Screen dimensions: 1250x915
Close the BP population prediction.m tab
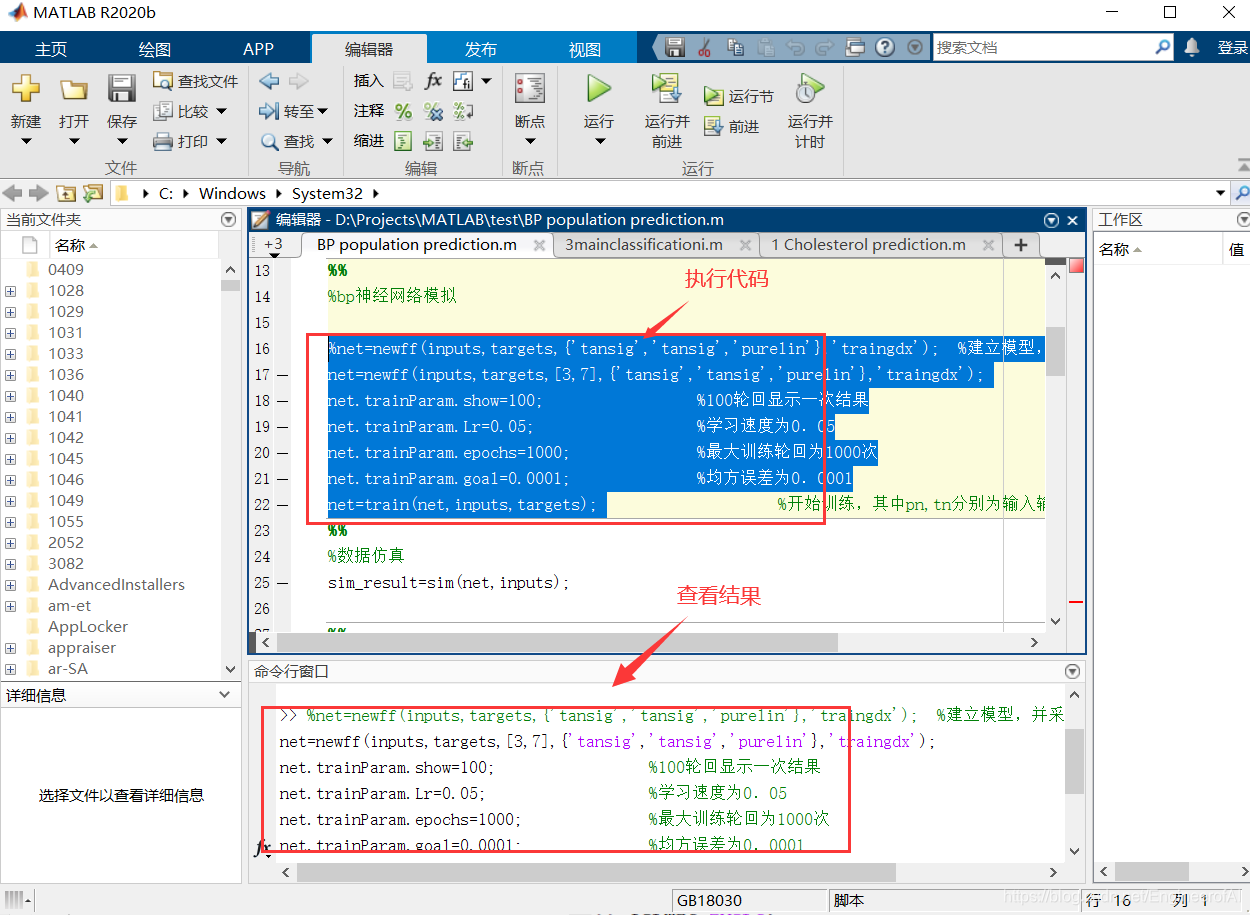coord(539,245)
